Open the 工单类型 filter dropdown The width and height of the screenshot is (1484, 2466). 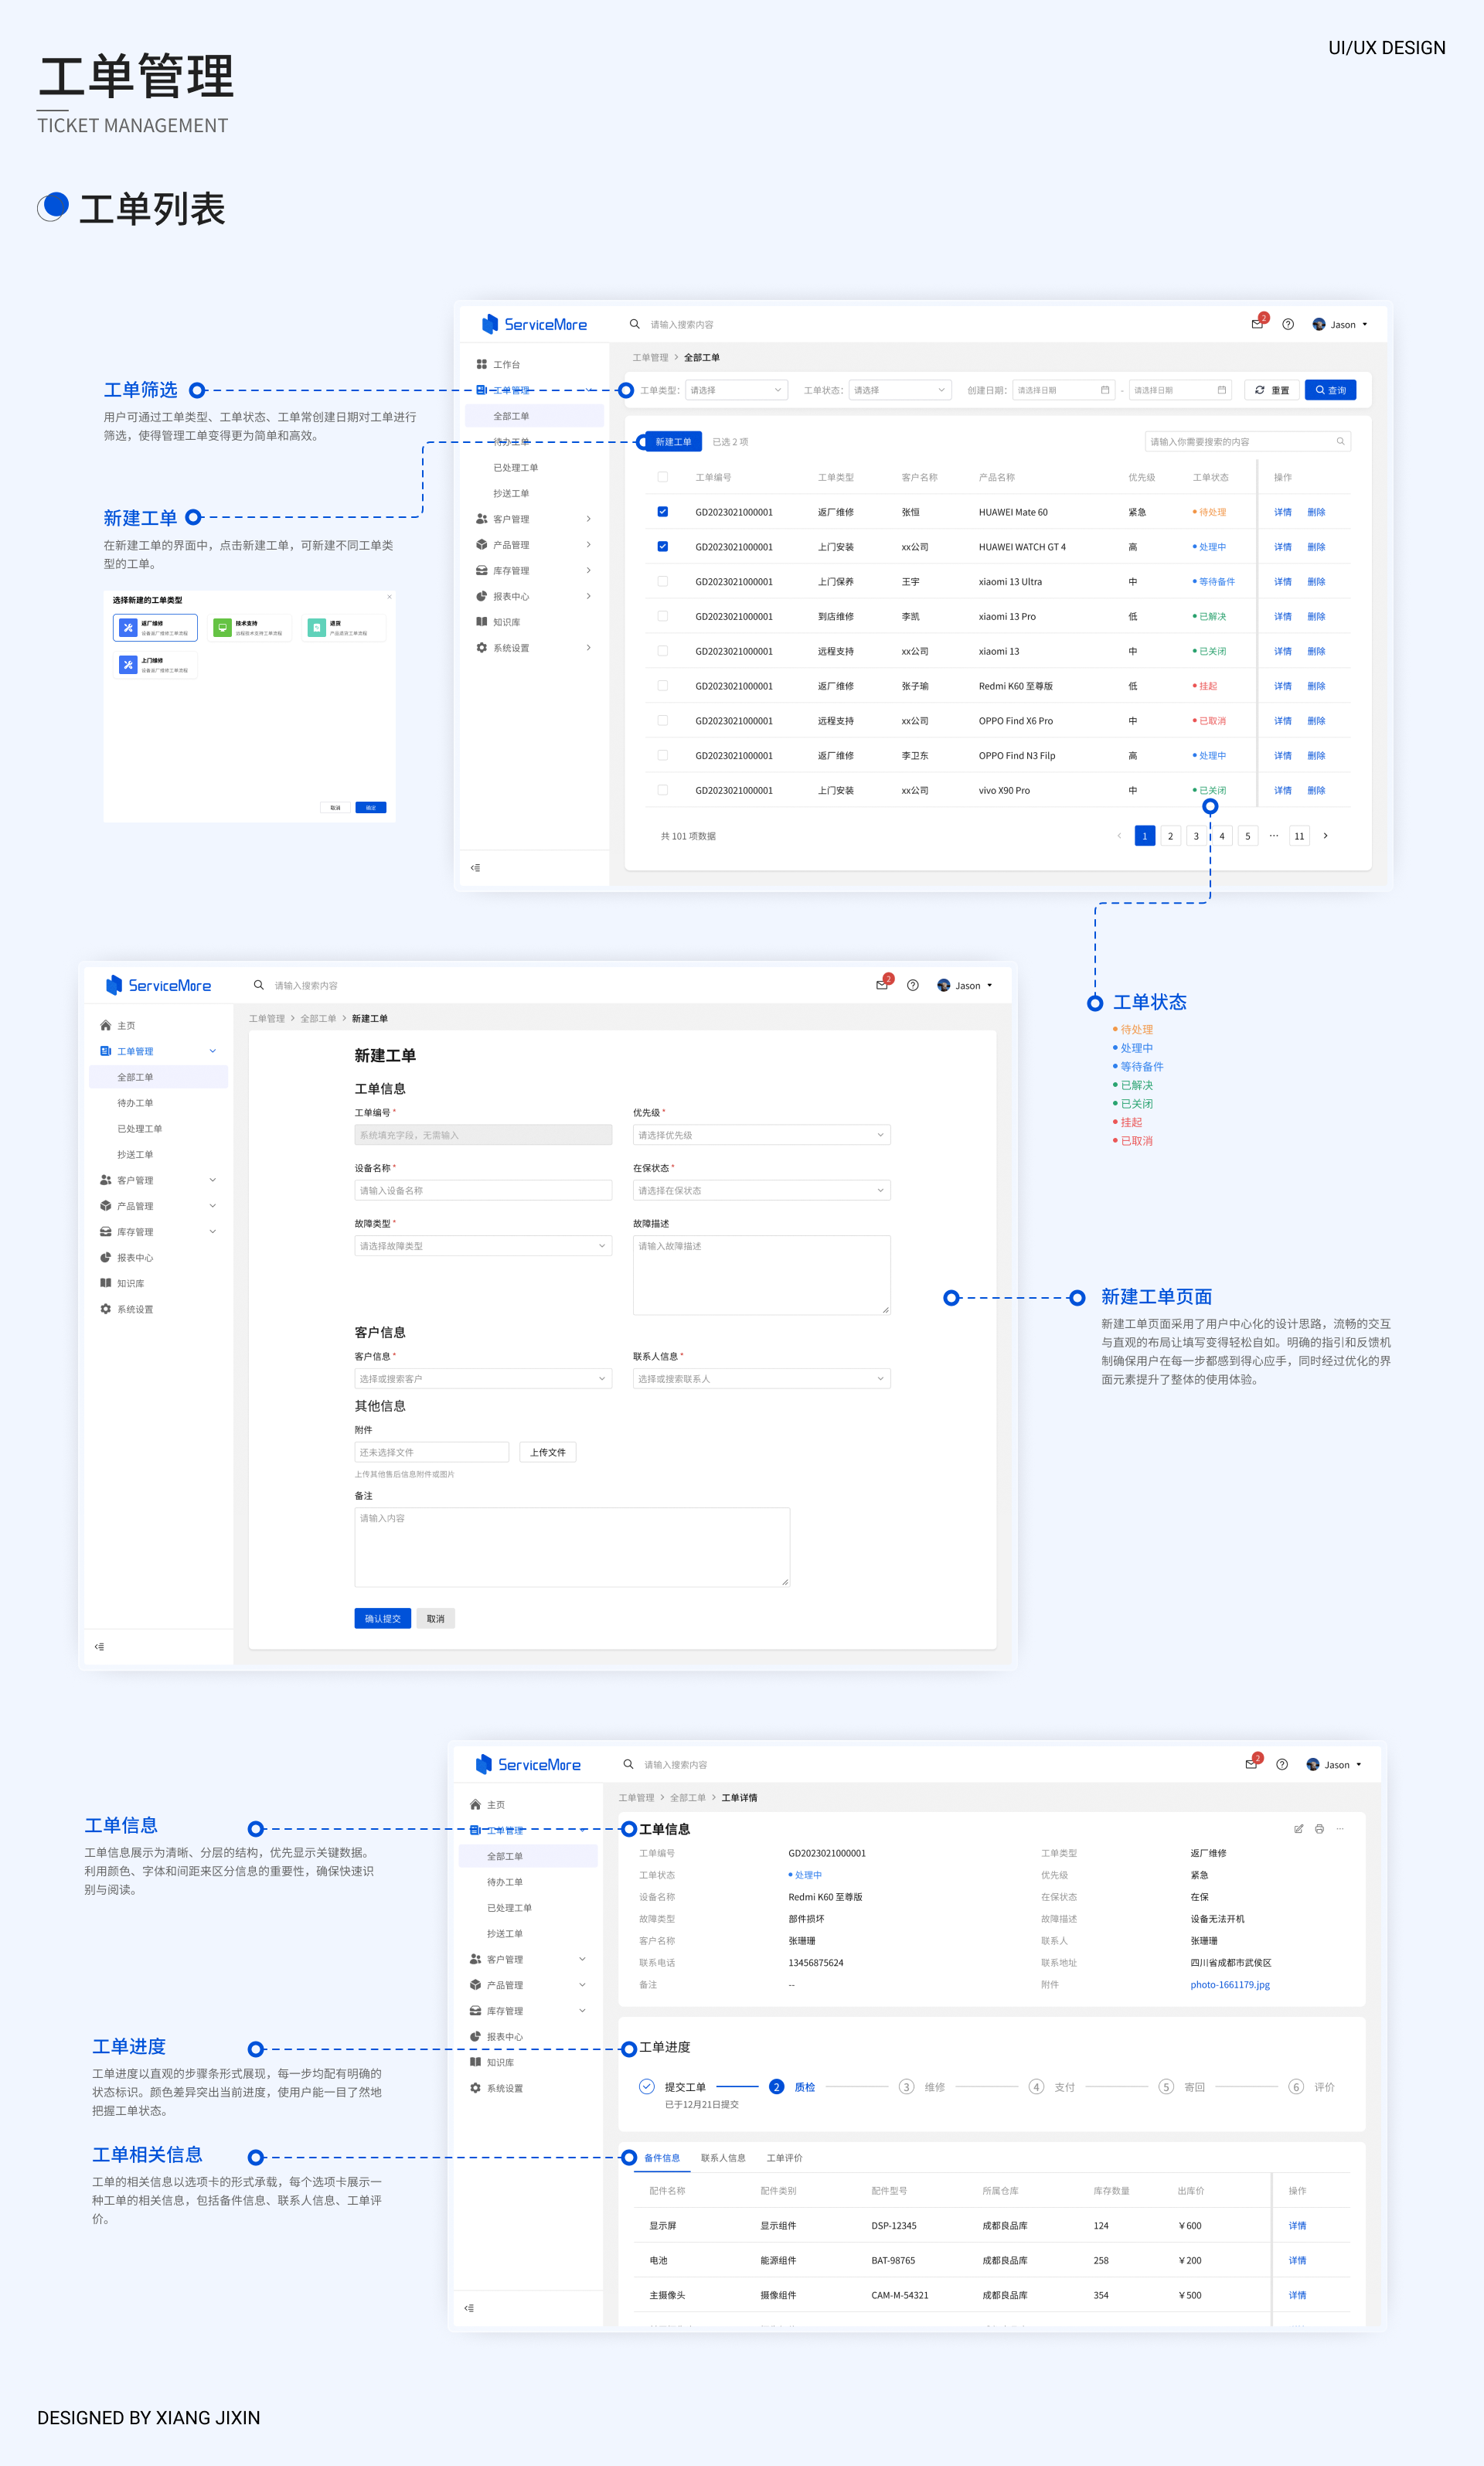click(x=736, y=390)
